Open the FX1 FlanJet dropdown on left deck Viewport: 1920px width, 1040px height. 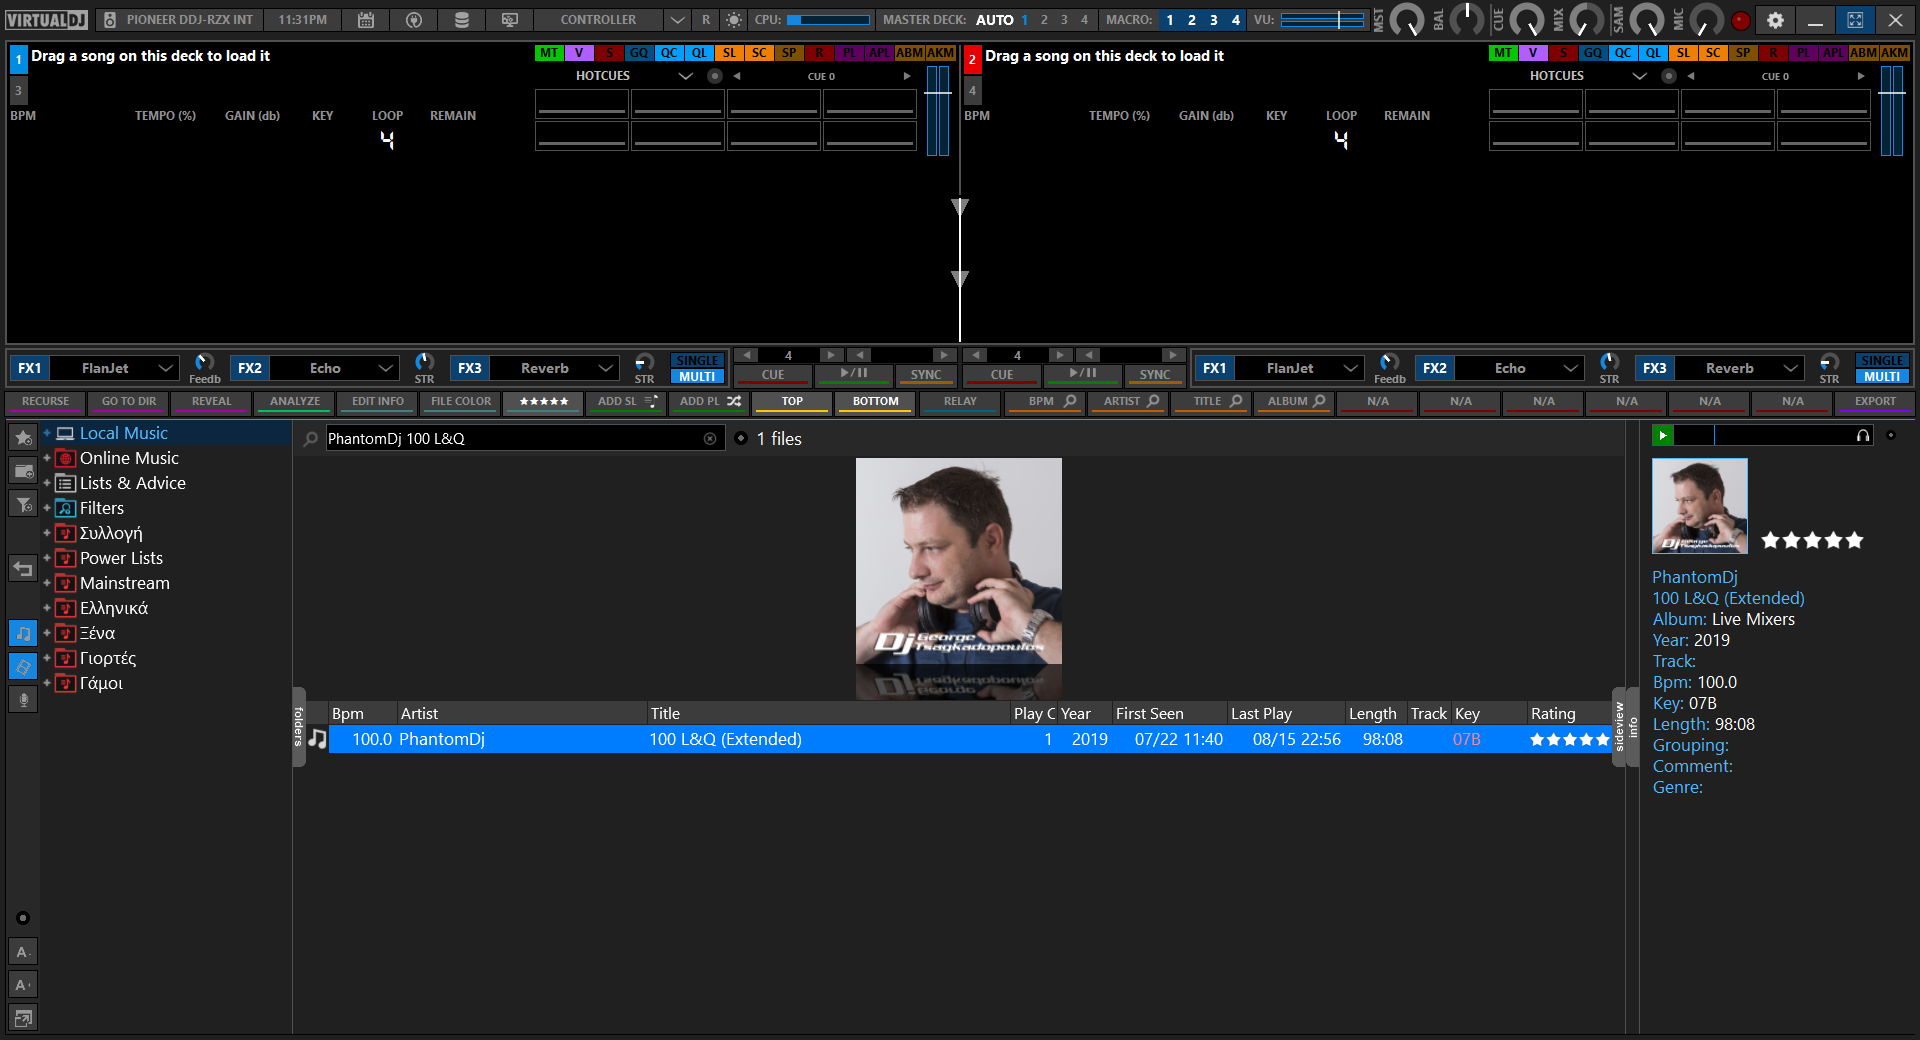click(167, 368)
